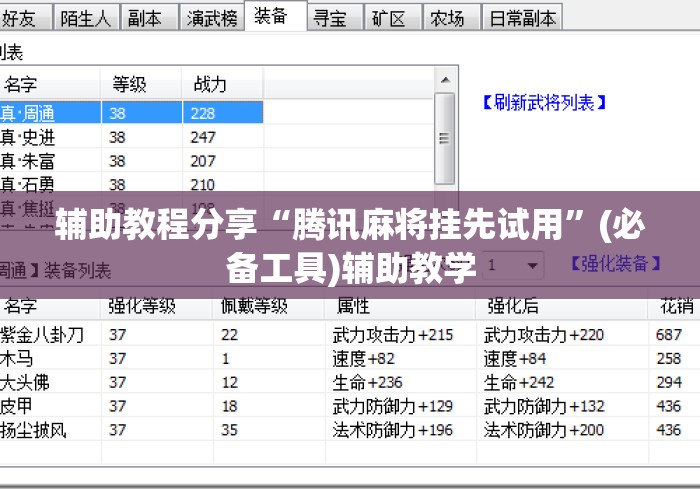
Task: Click the general list scrollbar thumb
Action: pos(445,138)
